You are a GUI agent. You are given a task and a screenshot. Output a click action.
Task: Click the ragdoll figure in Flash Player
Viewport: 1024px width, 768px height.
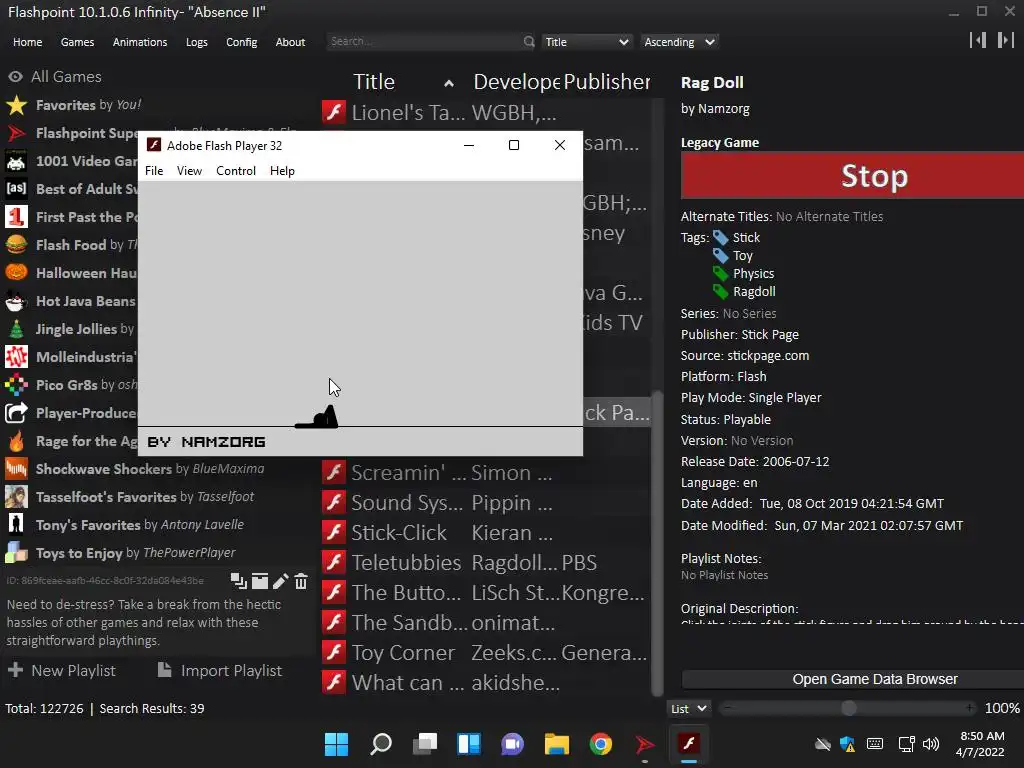[x=317, y=417]
